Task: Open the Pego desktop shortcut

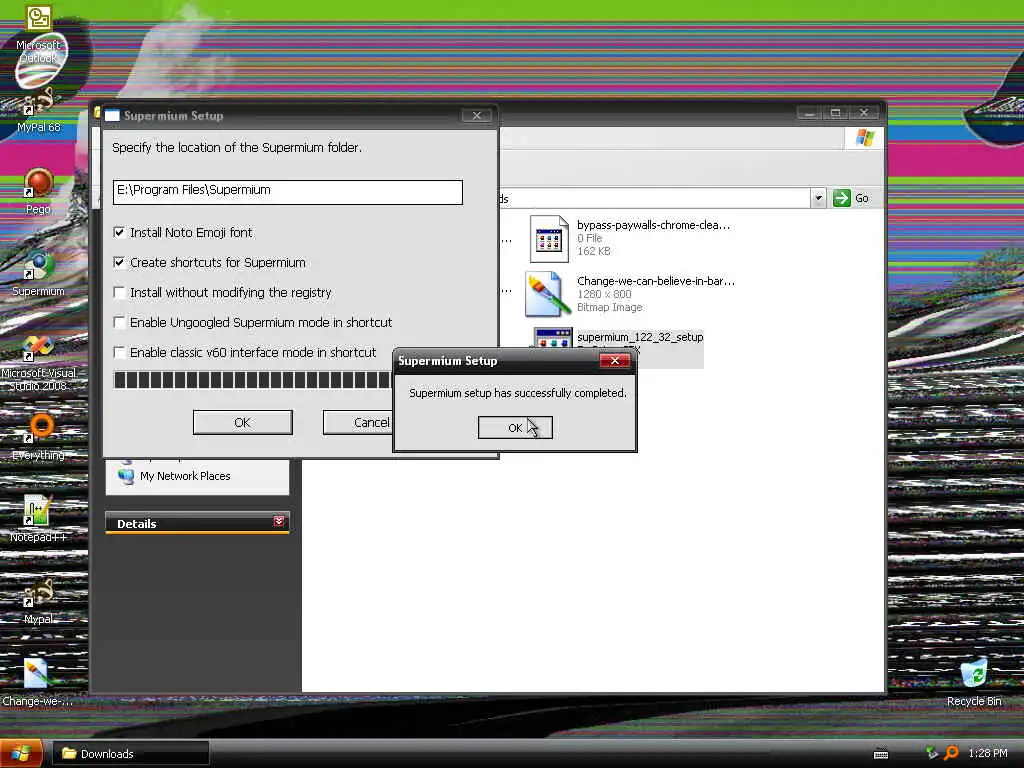Action: click(x=38, y=192)
